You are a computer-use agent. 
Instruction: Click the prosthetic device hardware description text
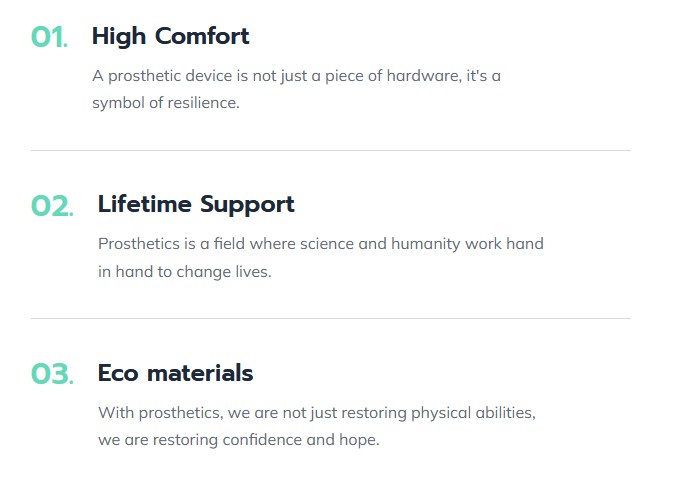click(x=297, y=76)
